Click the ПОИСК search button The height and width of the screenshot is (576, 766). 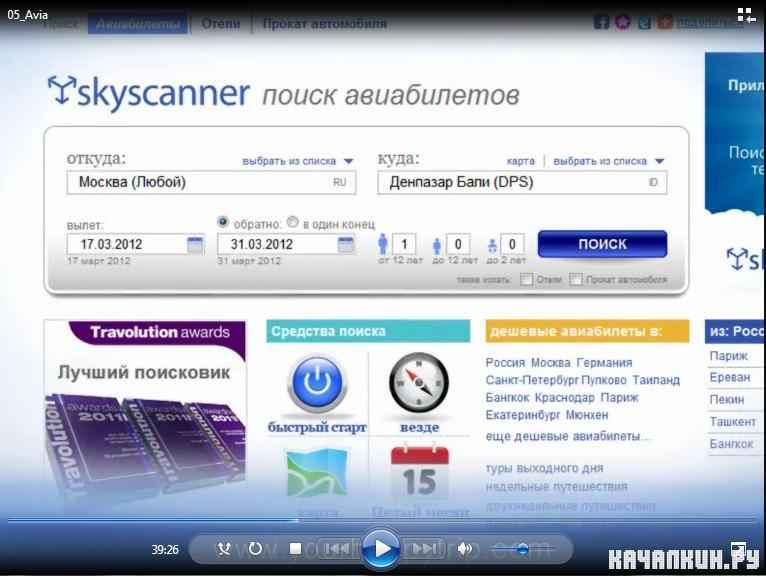tap(602, 244)
